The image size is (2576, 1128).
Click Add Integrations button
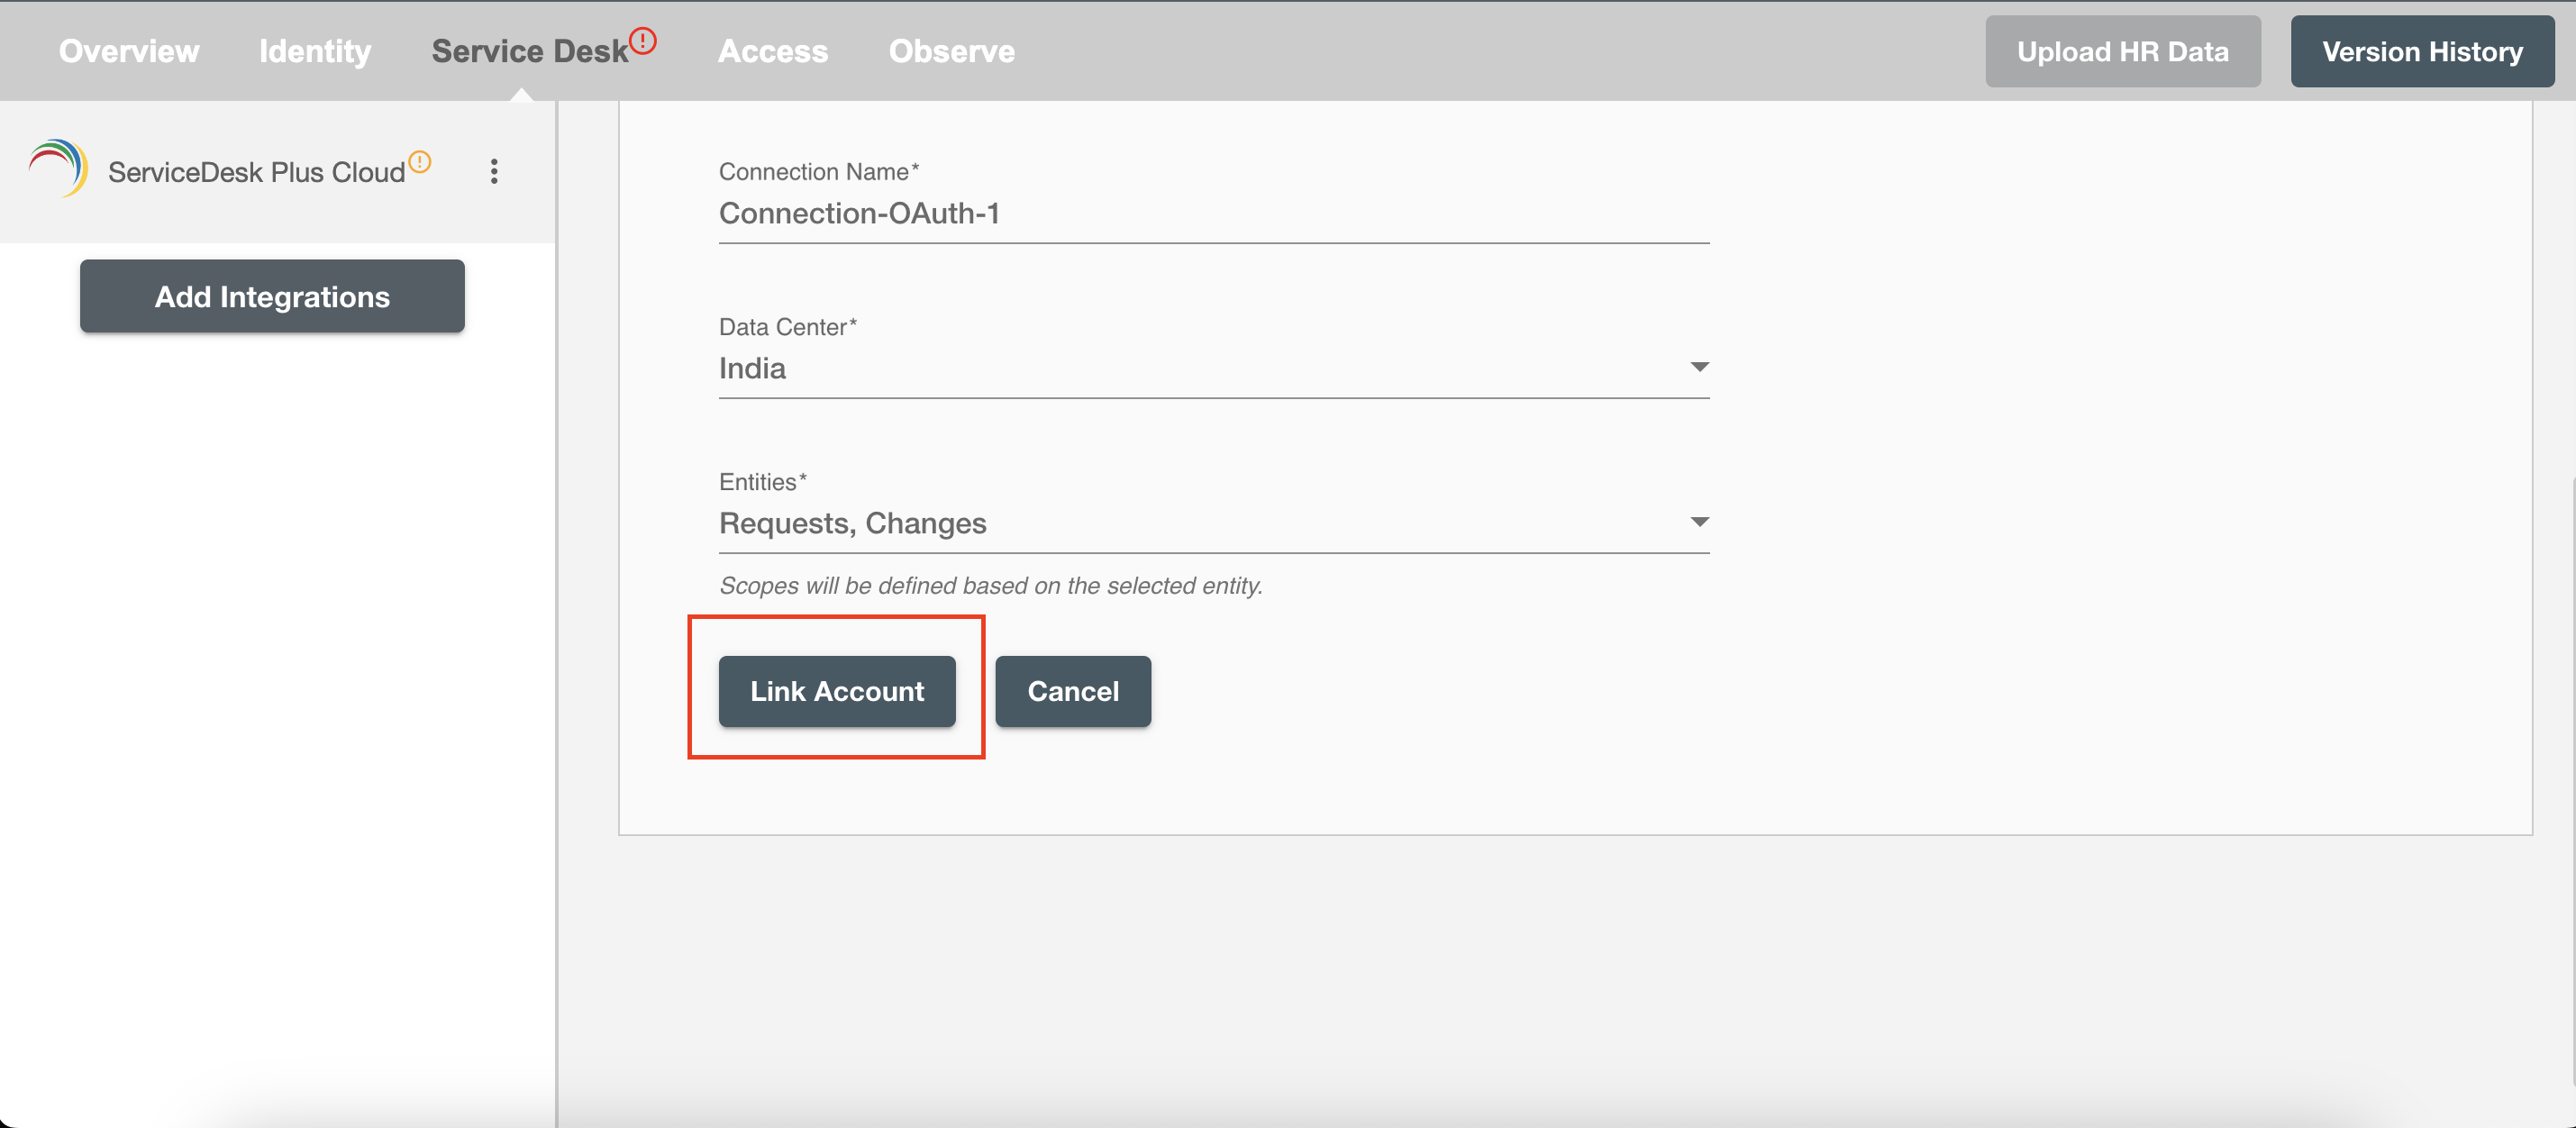[x=272, y=296]
